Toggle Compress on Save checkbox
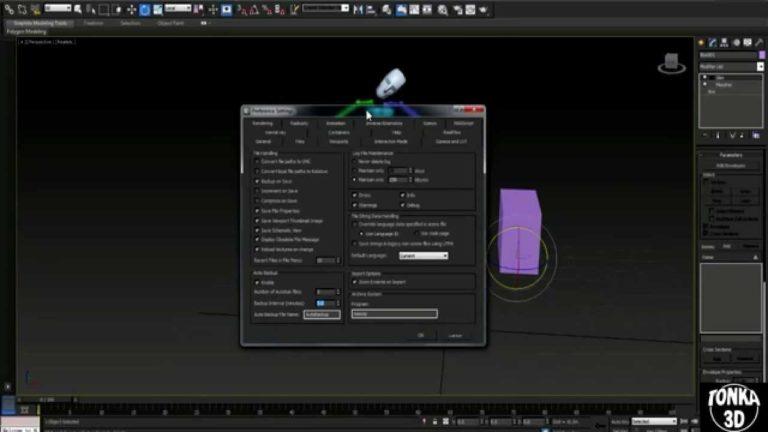Image resolution: width=768 pixels, height=432 pixels. click(x=257, y=201)
